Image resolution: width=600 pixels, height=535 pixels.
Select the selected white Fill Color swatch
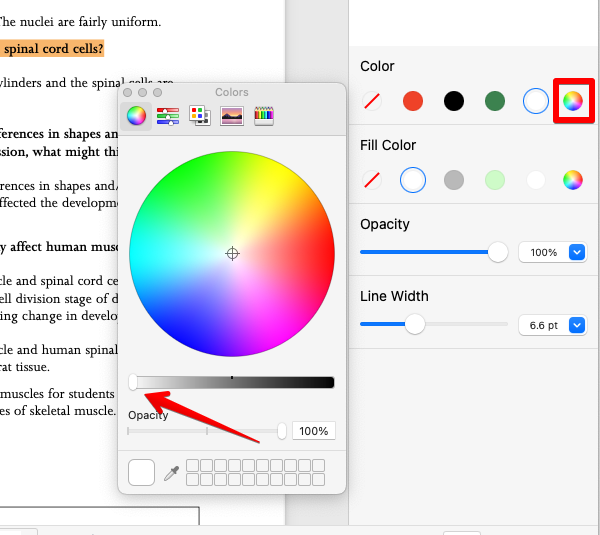(x=413, y=180)
